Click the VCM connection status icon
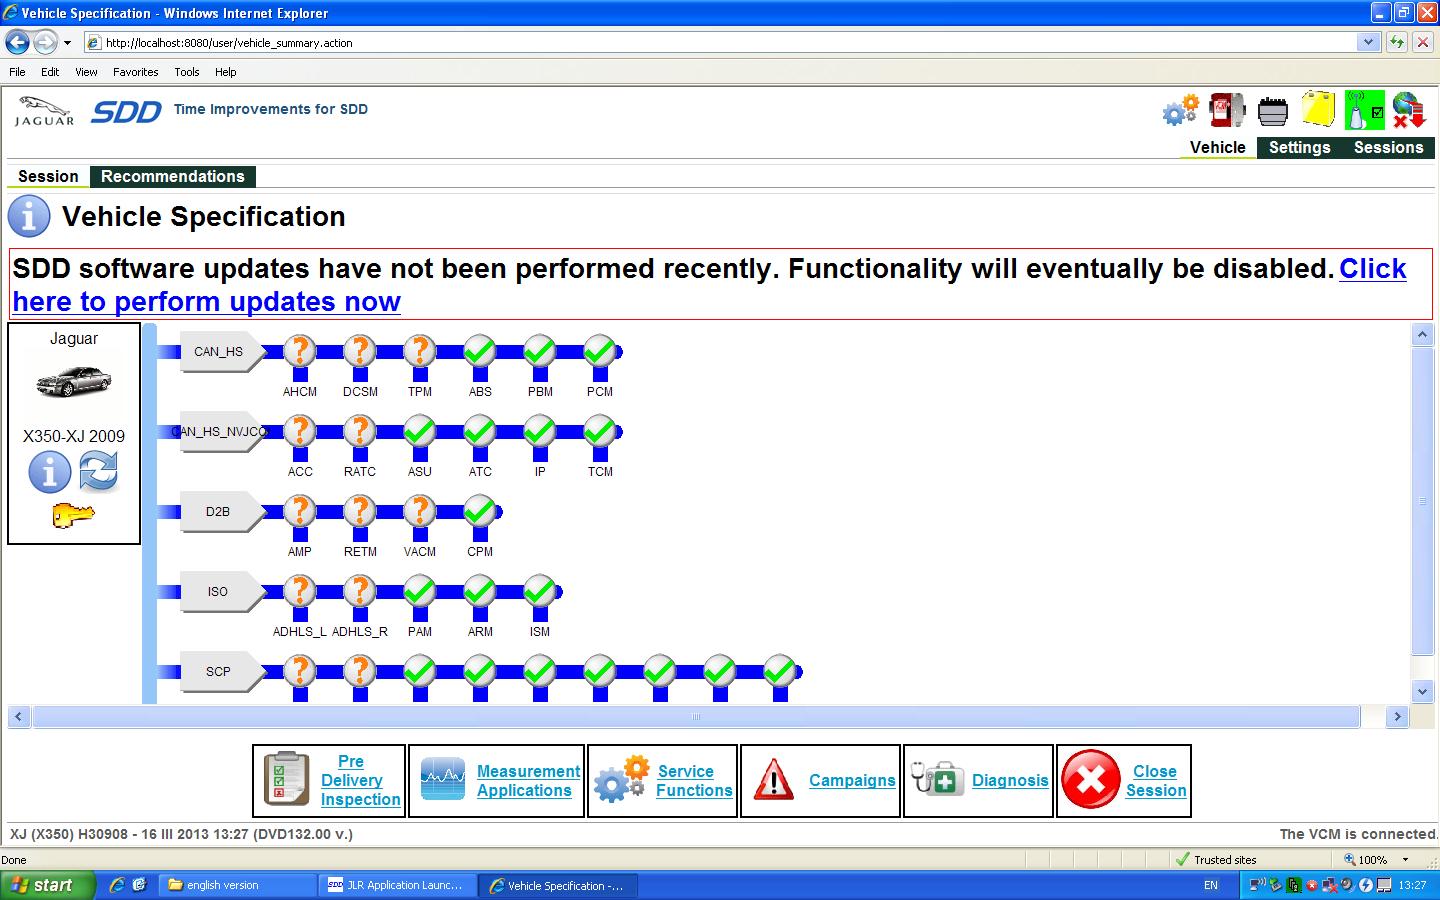 (1364, 111)
